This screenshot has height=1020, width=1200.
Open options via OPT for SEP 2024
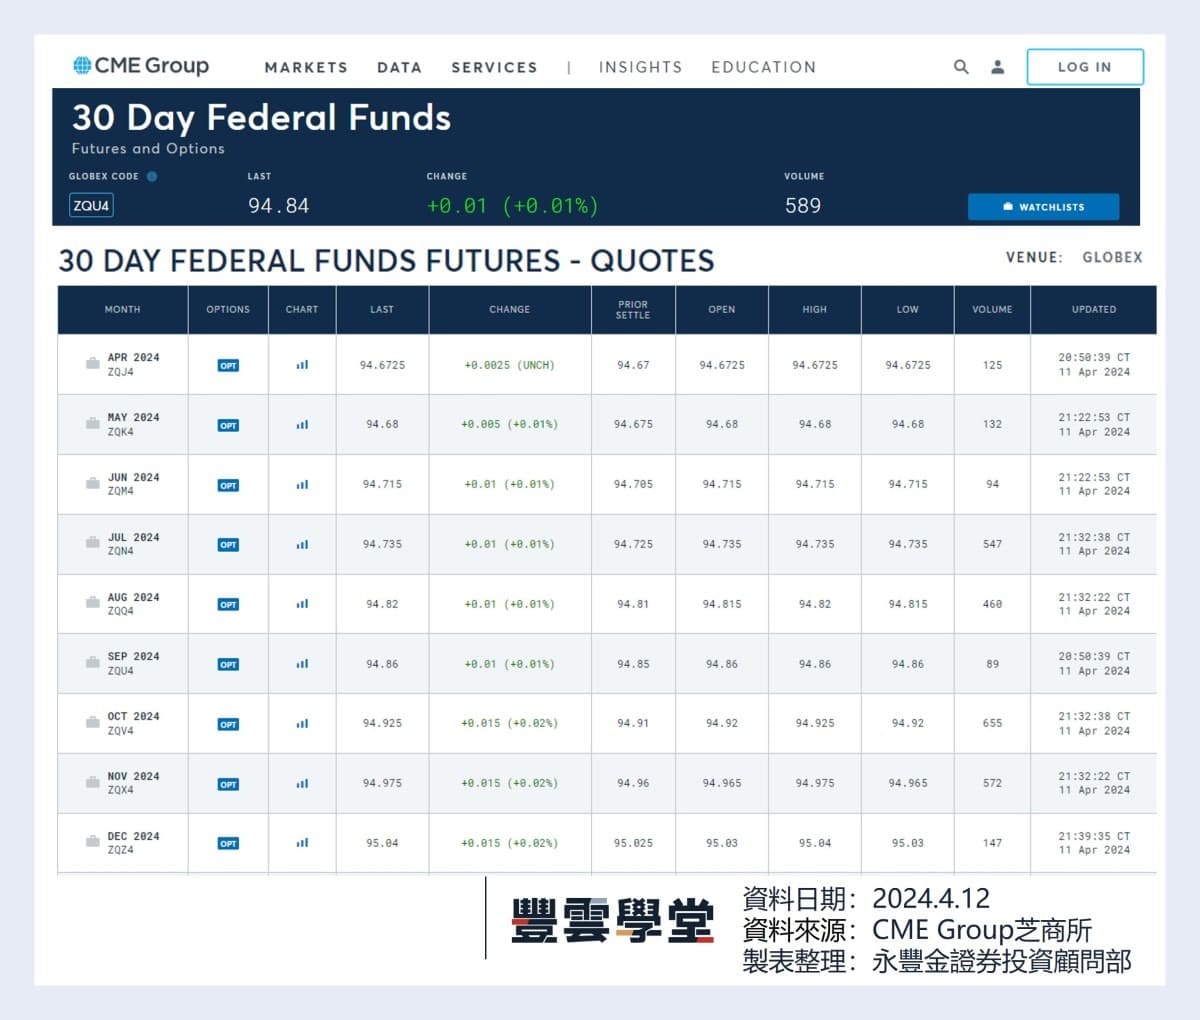(228, 663)
